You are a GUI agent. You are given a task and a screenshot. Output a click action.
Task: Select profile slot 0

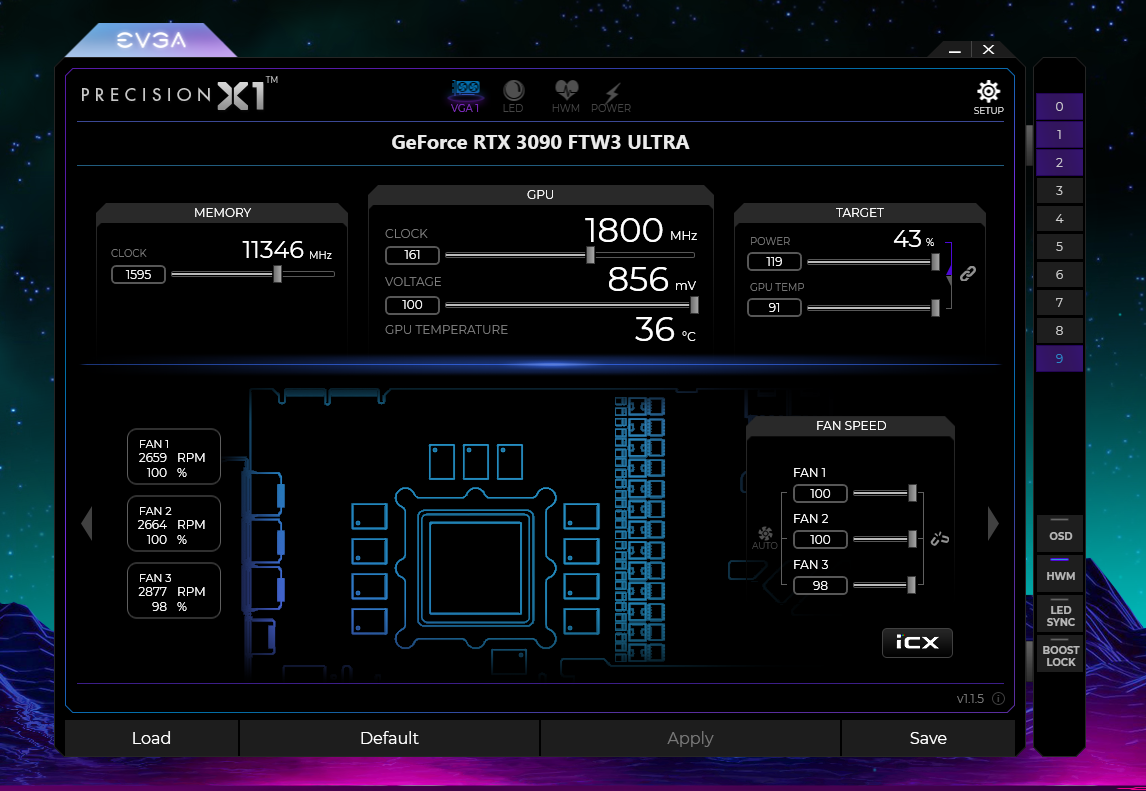[1059, 107]
